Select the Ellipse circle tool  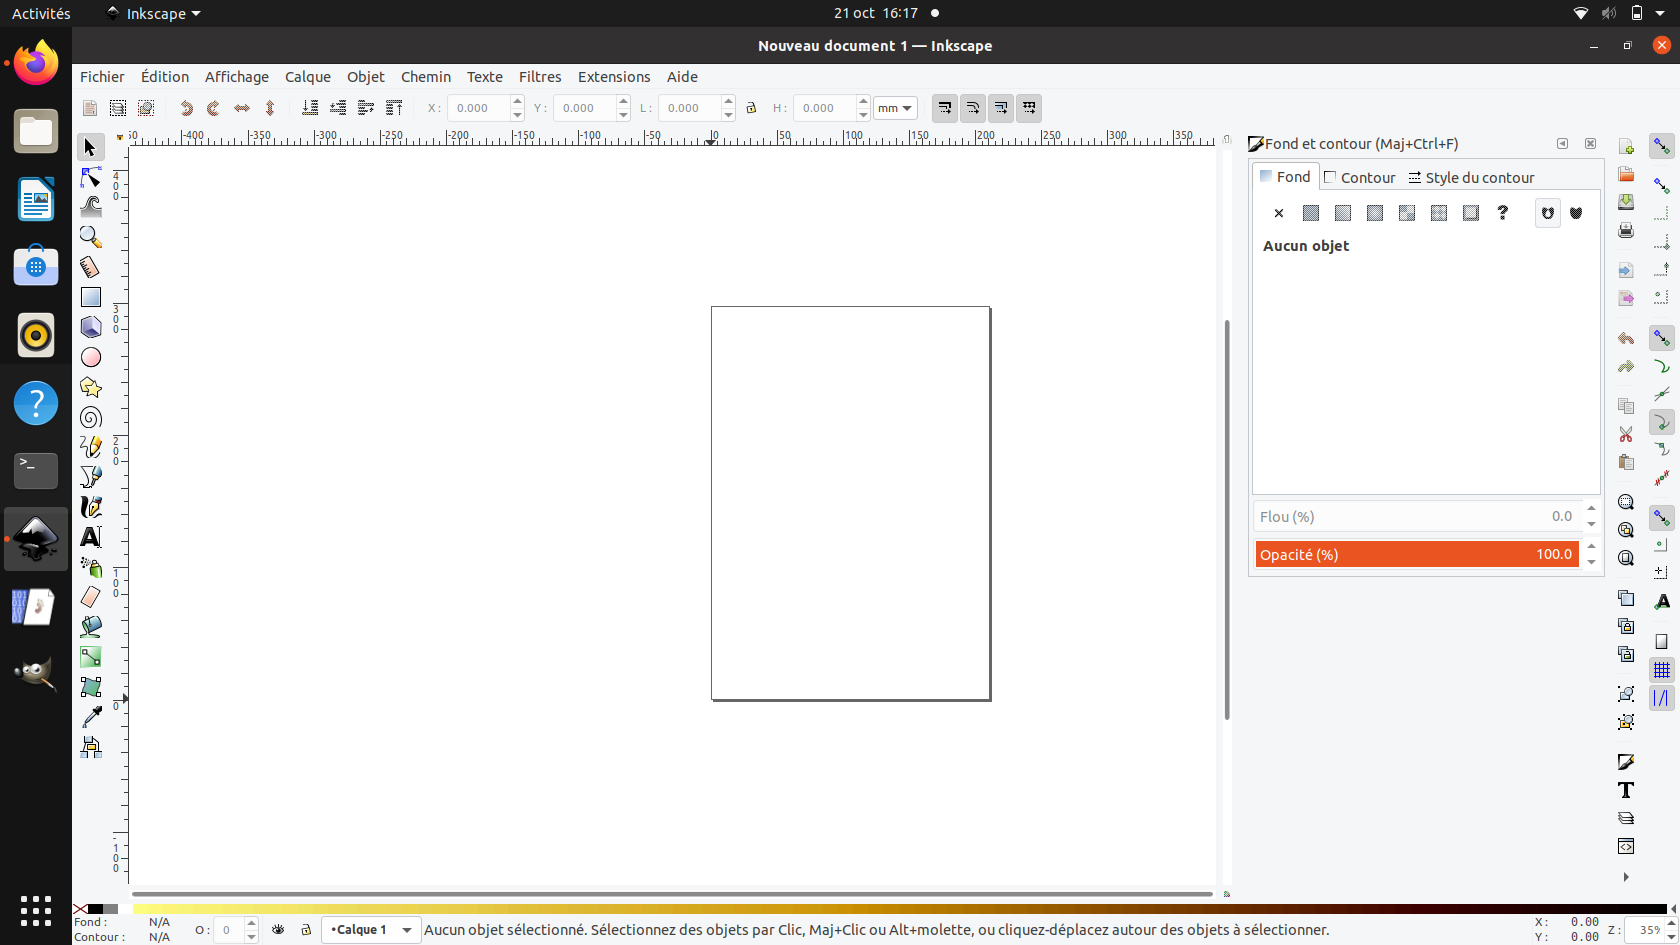[x=91, y=357]
